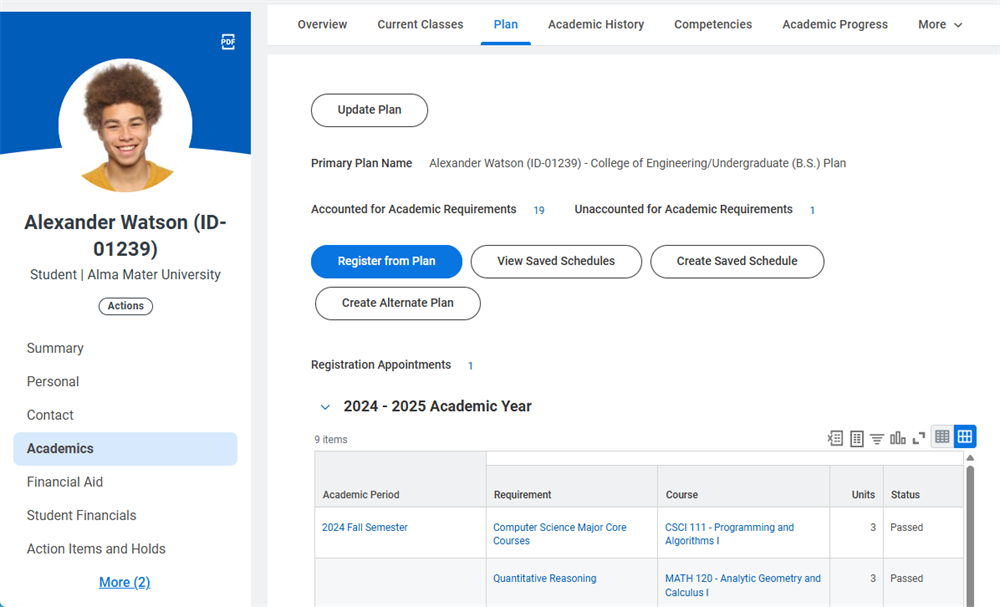The width and height of the screenshot is (1000, 607).
Task: Open the worksheet view icon
Action: coord(857,438)
